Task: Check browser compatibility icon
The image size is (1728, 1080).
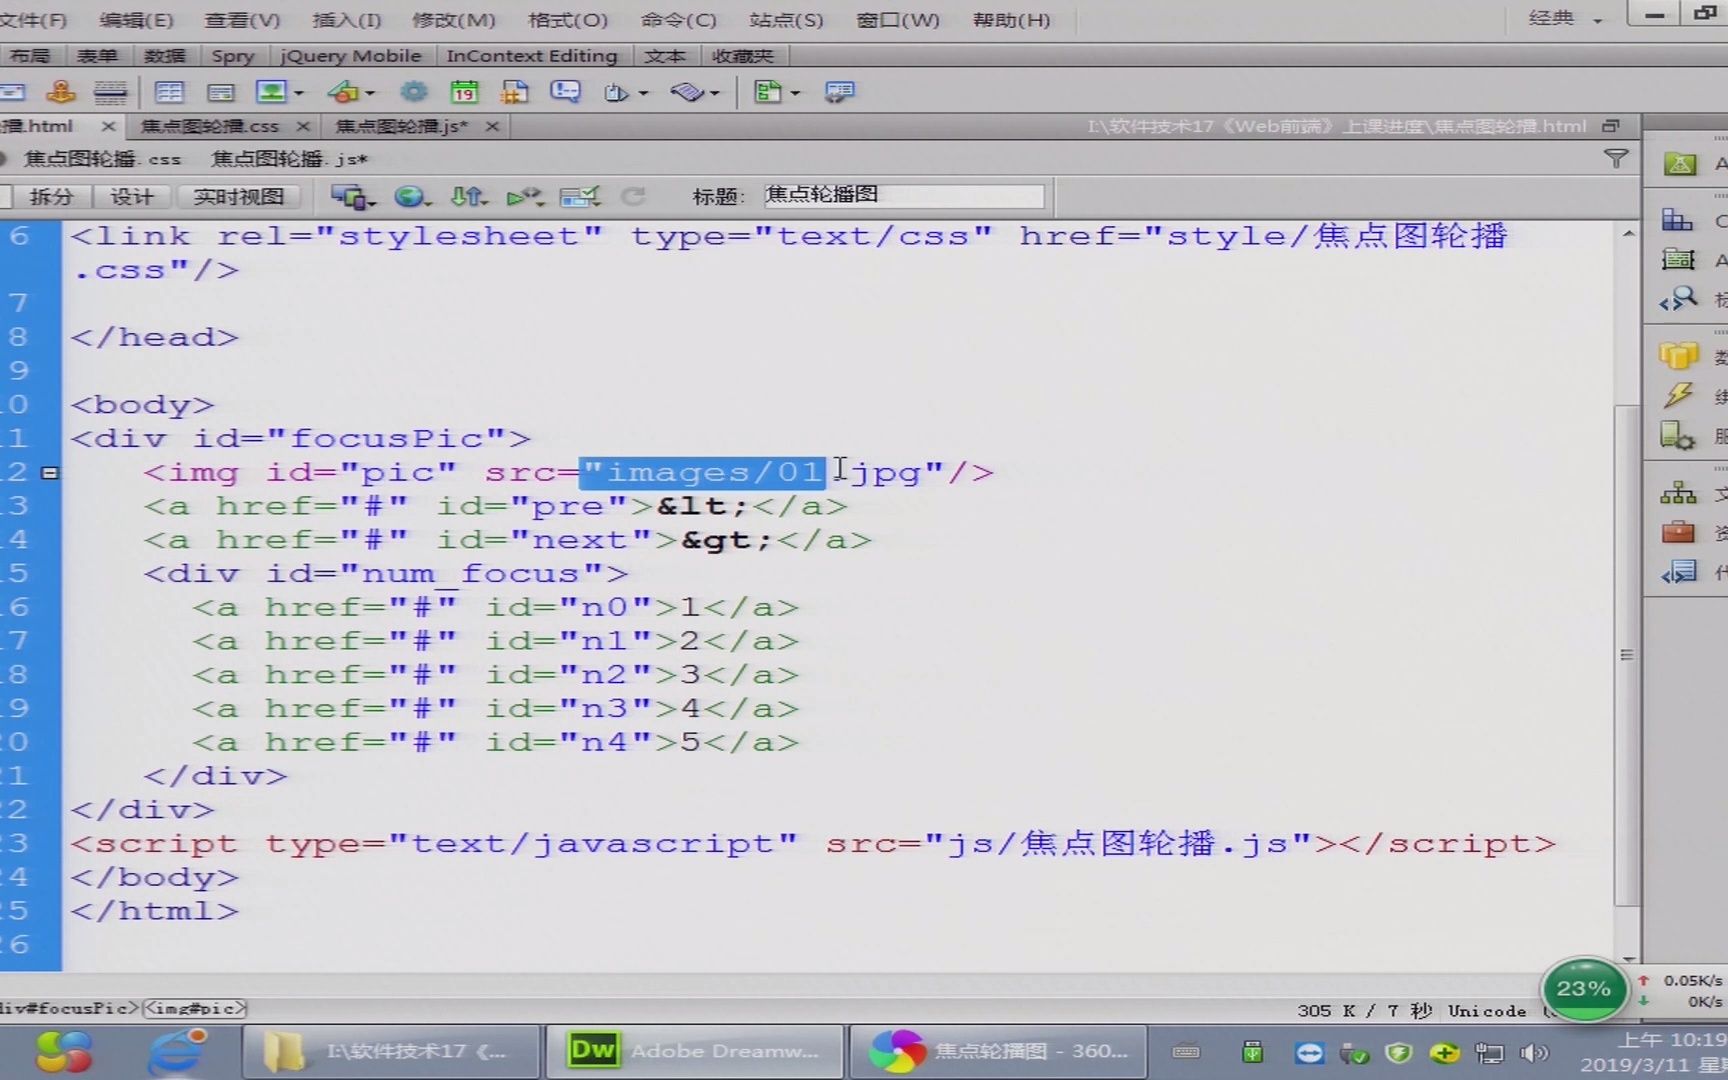Action: pos(580,197)
